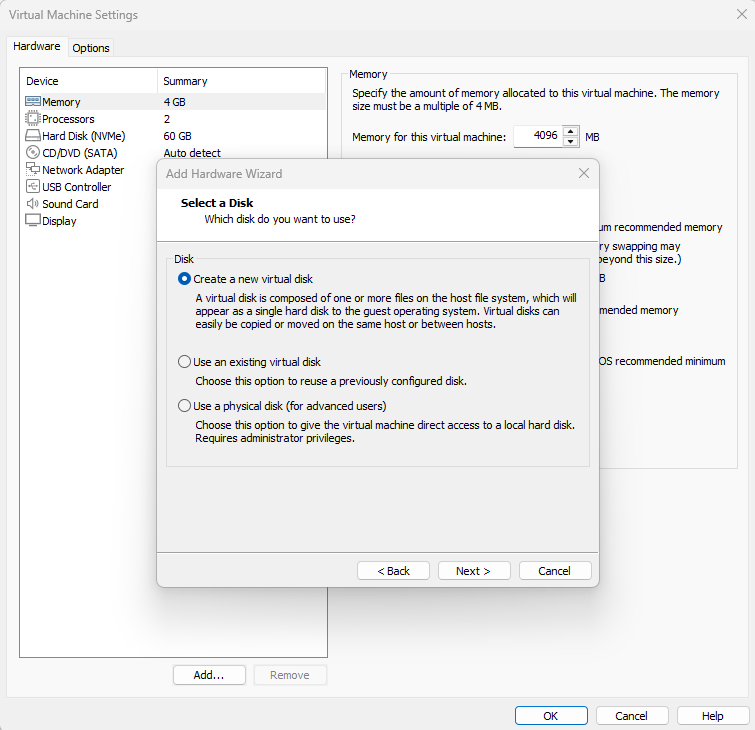The width and height of the screenshot is (755, 730).
Task: Click Cancel in Virtual Machine Settings
Action: click(x=632, y=716)
